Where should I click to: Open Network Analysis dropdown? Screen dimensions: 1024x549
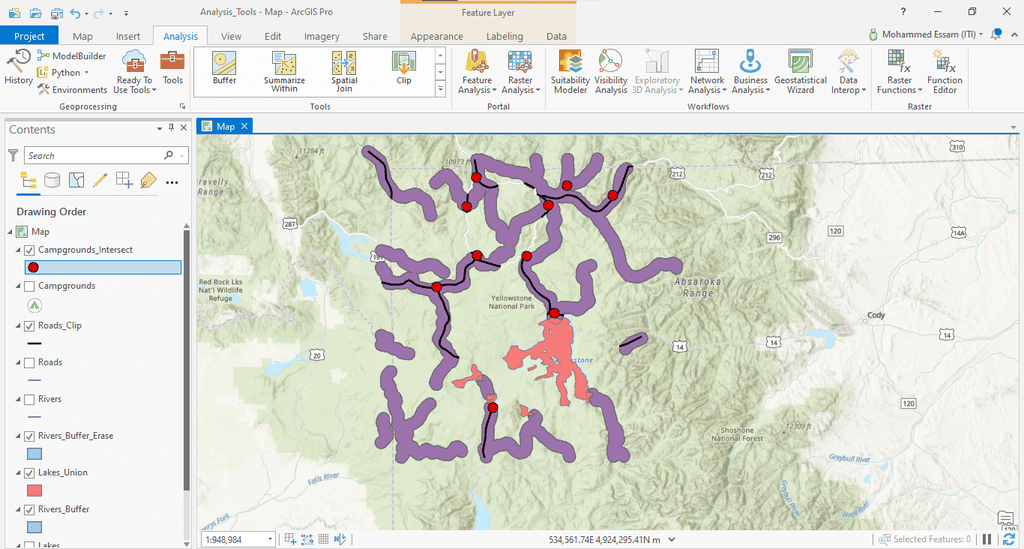coord(707,72)
